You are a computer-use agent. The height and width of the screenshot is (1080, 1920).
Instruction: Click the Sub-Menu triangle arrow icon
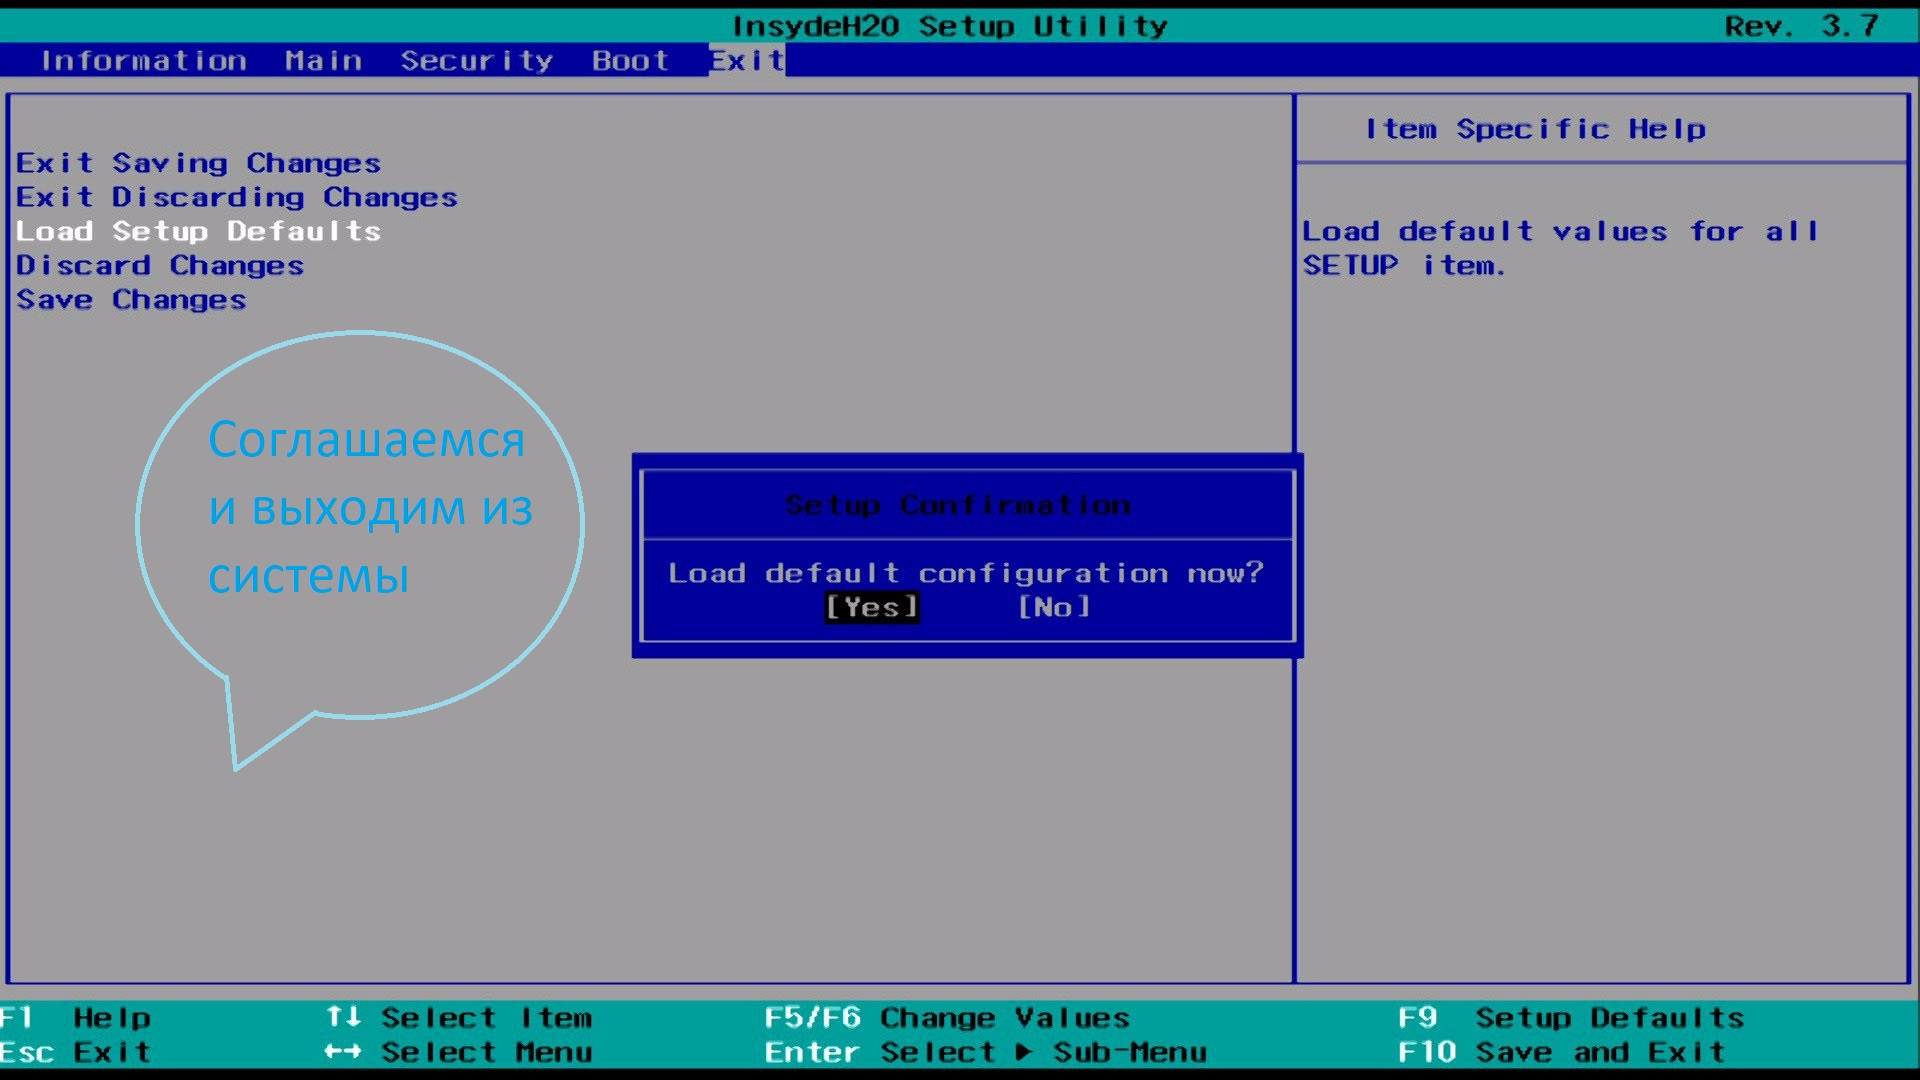tap(1024, 1052)
